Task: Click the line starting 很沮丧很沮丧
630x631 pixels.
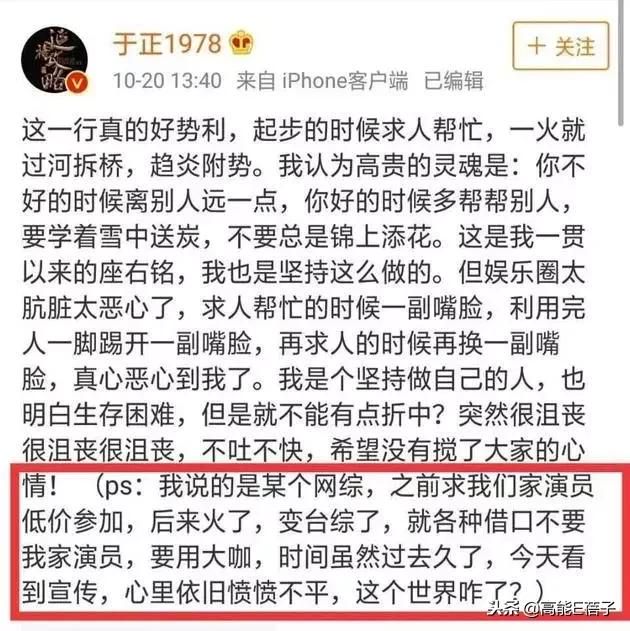Action: [304, 450]
